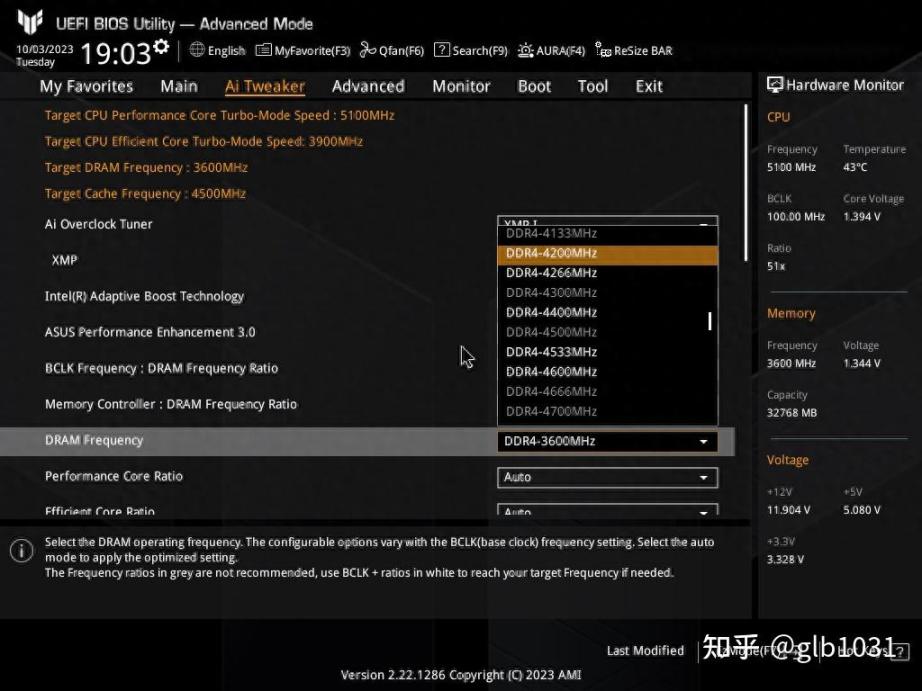922x691 pixels.
Task: Click the dropdown list scrollbar thumb
Action: point(710,321)
